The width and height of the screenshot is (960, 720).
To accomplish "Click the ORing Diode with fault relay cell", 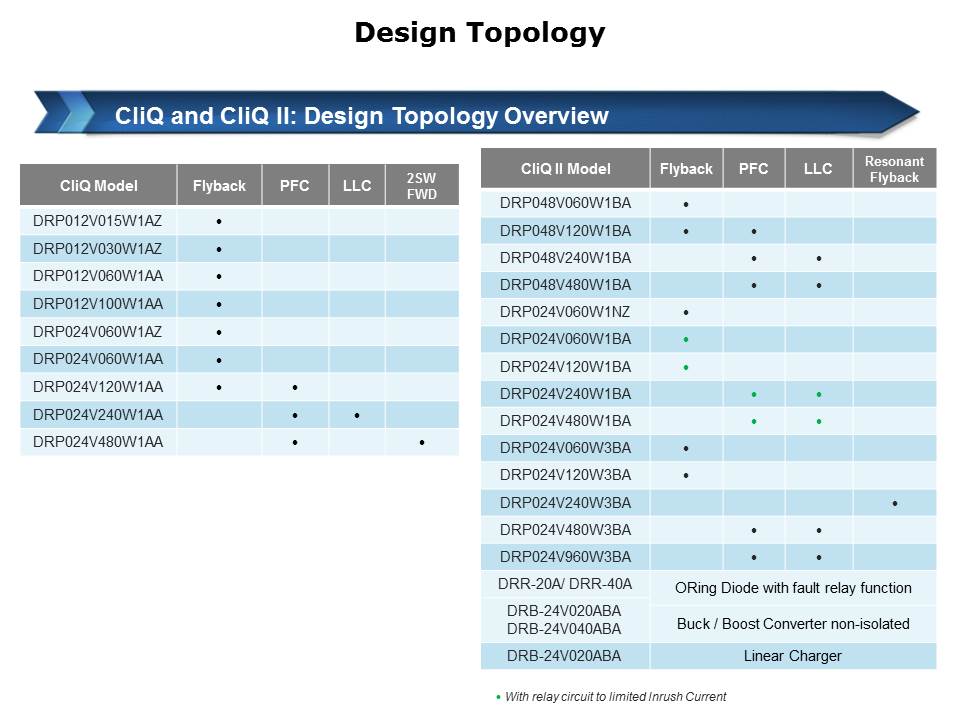I will 793,588.
